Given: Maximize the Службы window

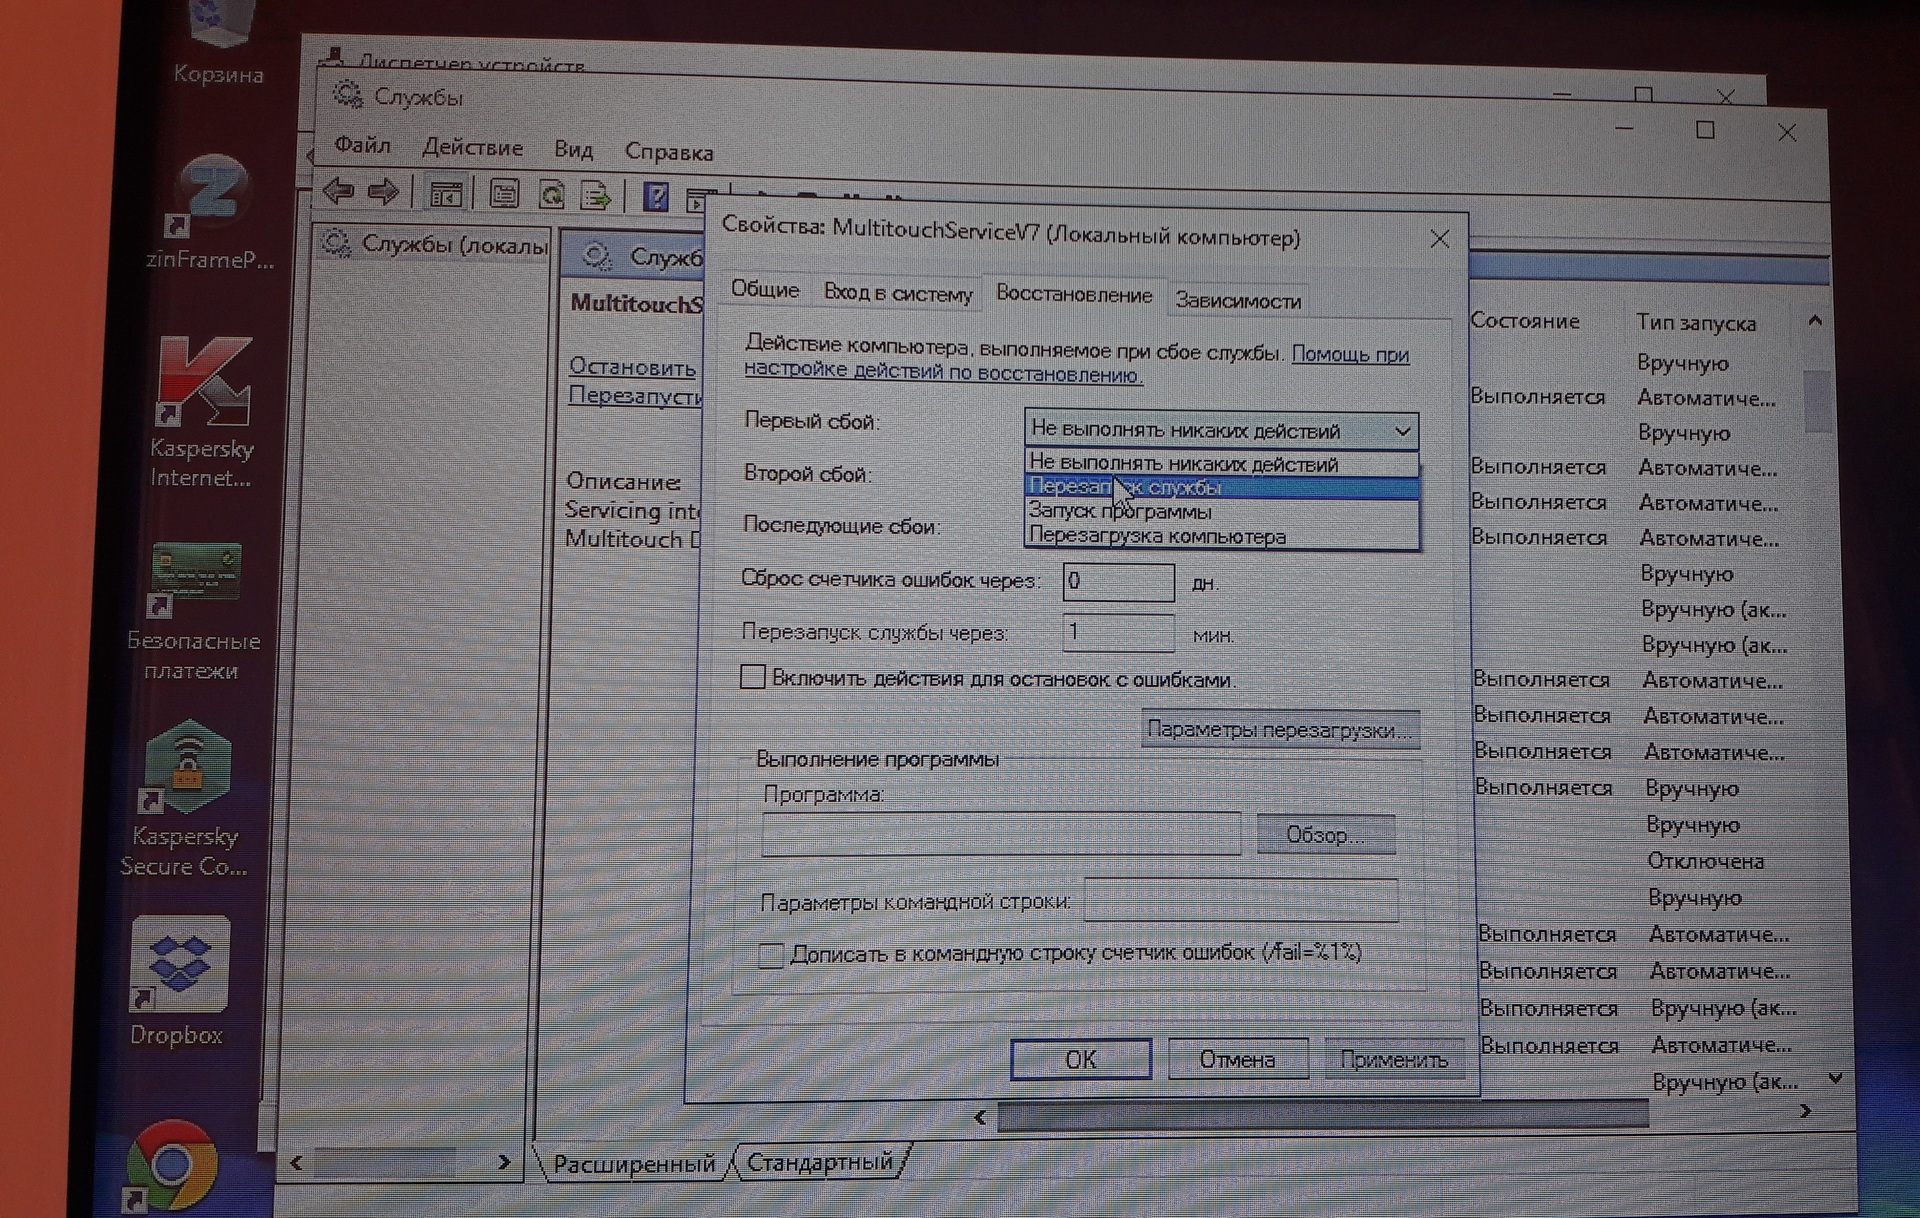Looking at the screenshot, I should pyautogui.click(x=1706, y=130).
